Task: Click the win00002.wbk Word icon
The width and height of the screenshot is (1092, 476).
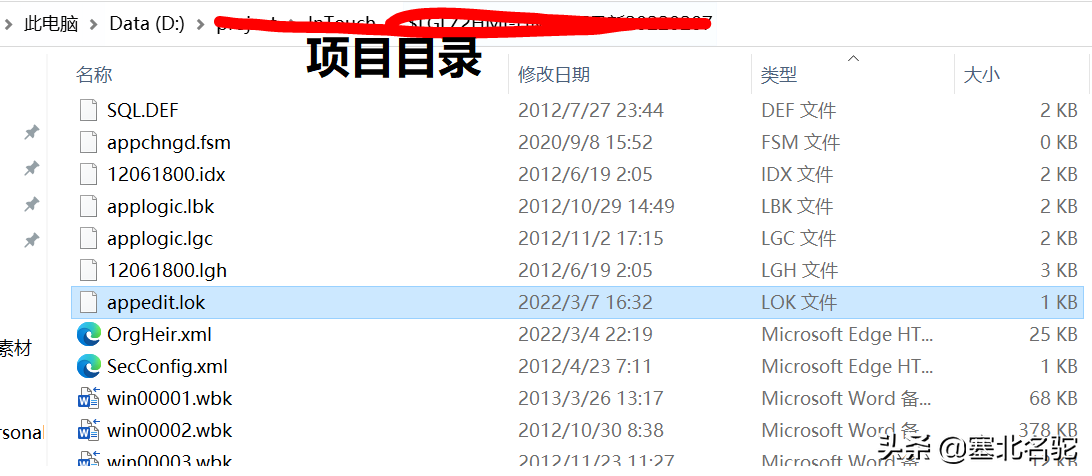Action: pos(88,431)
